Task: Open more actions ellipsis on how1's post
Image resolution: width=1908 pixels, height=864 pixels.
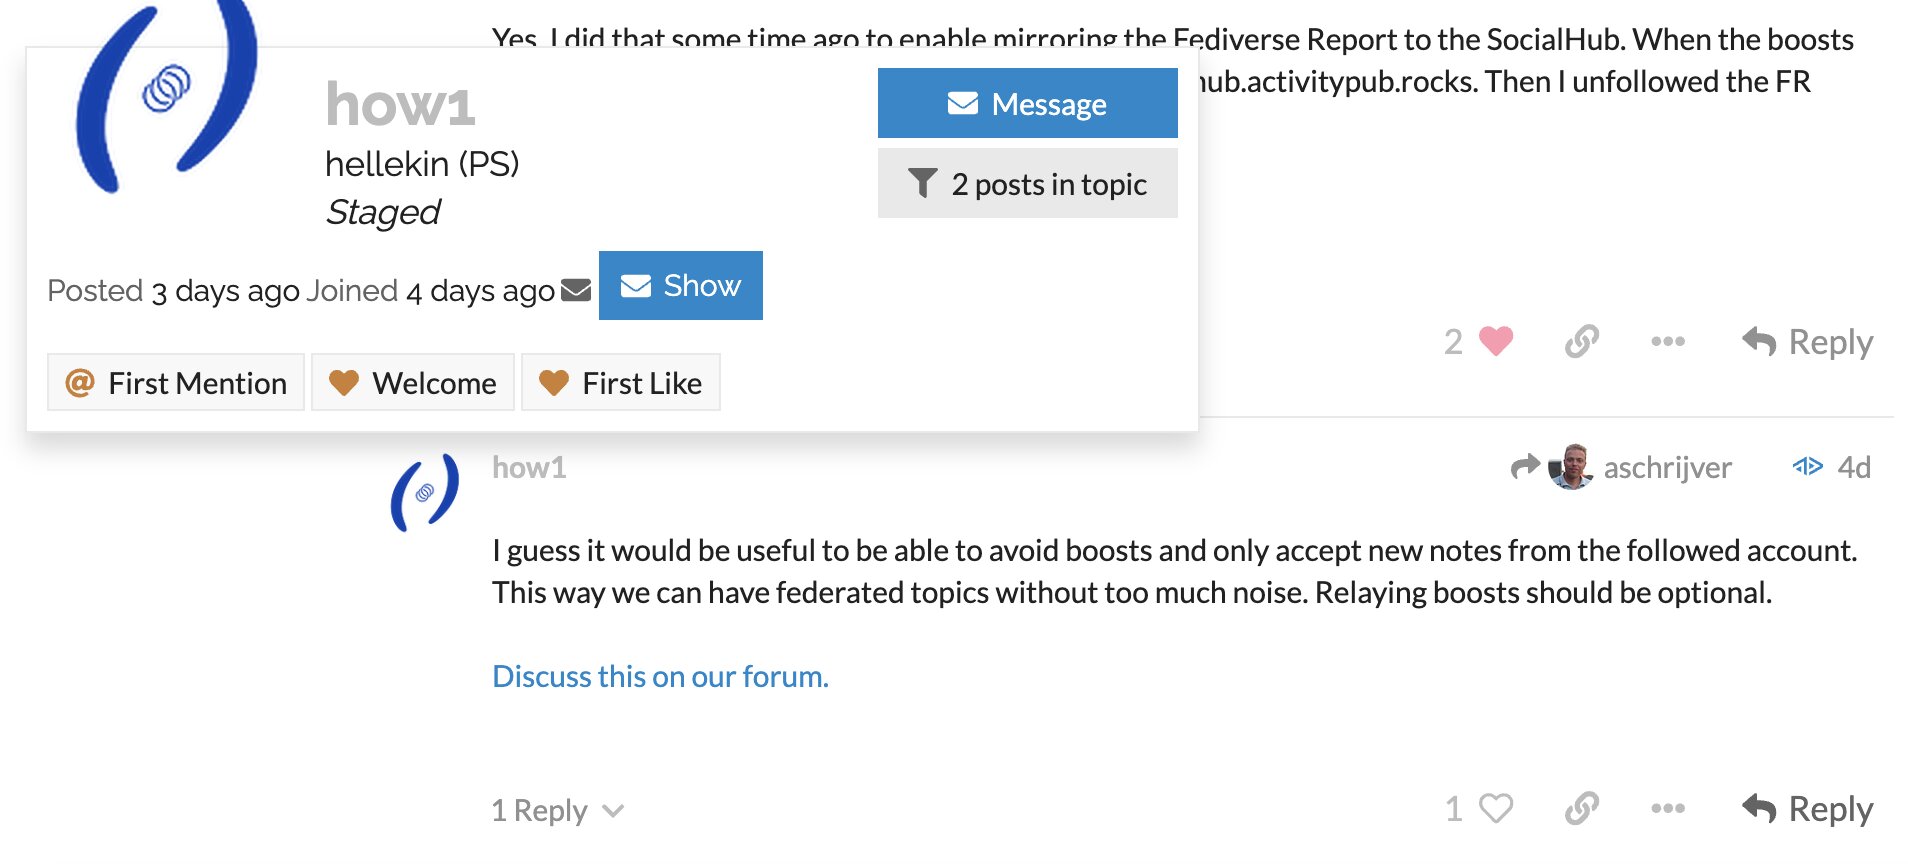Action: [x=1668, y=808]
